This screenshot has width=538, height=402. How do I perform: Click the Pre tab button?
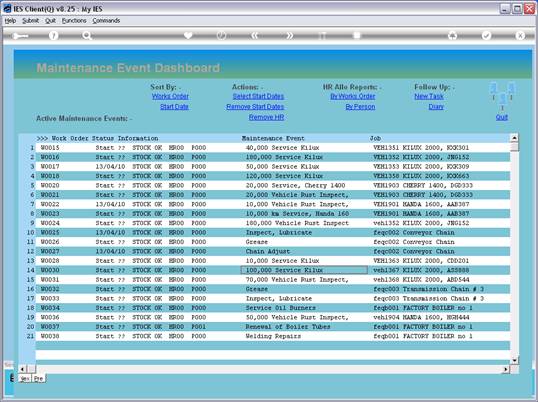(38, 378)
